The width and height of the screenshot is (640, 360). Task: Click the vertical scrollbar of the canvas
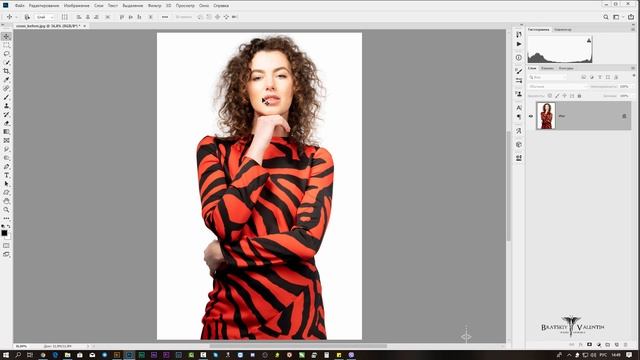click(509, 186)
